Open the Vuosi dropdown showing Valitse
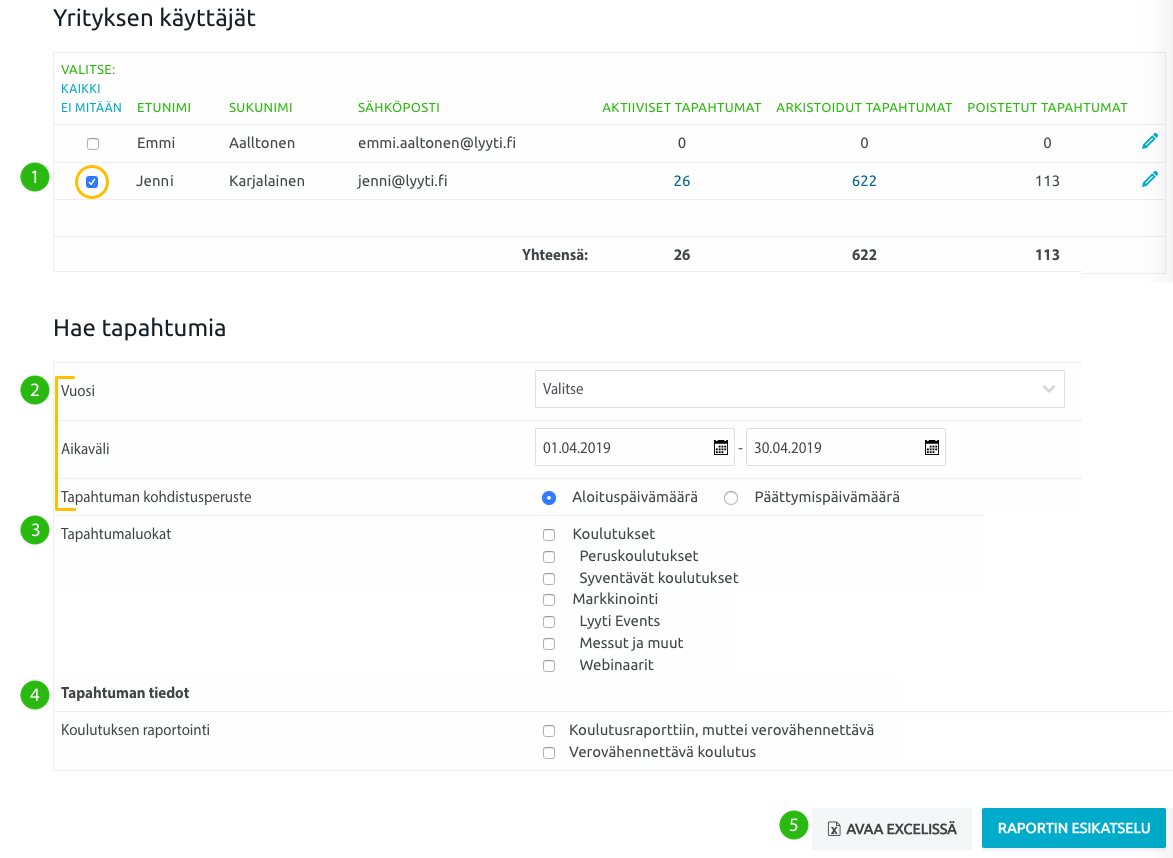 point(799,389)
